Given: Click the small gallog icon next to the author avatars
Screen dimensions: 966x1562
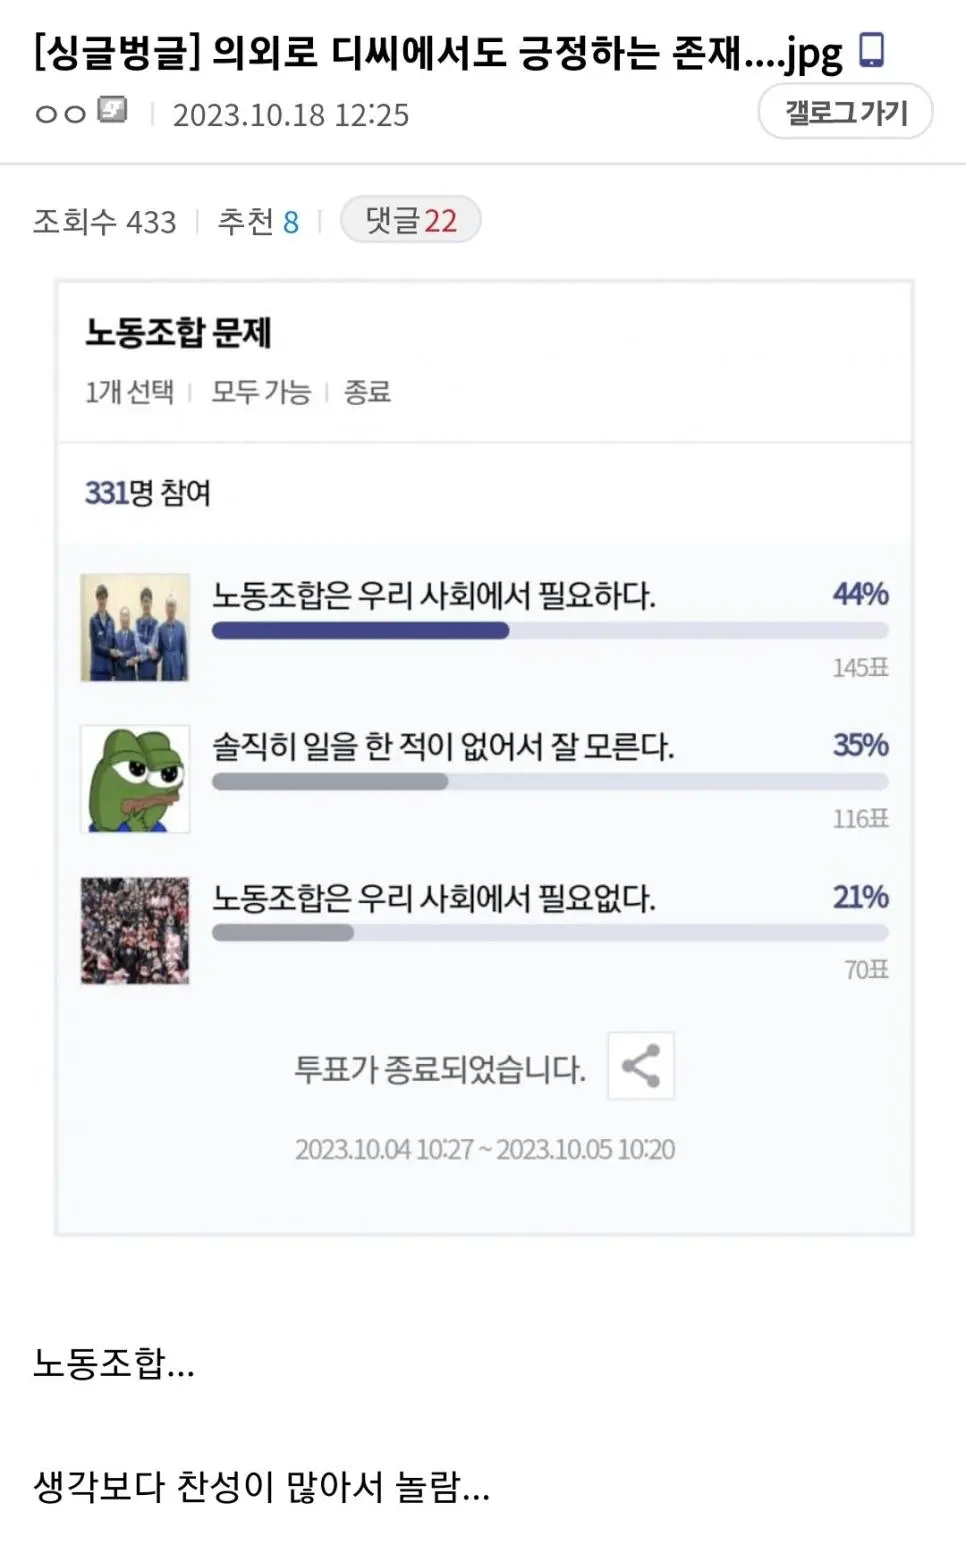Looking at the screenshot, I should tap(110, 111).
